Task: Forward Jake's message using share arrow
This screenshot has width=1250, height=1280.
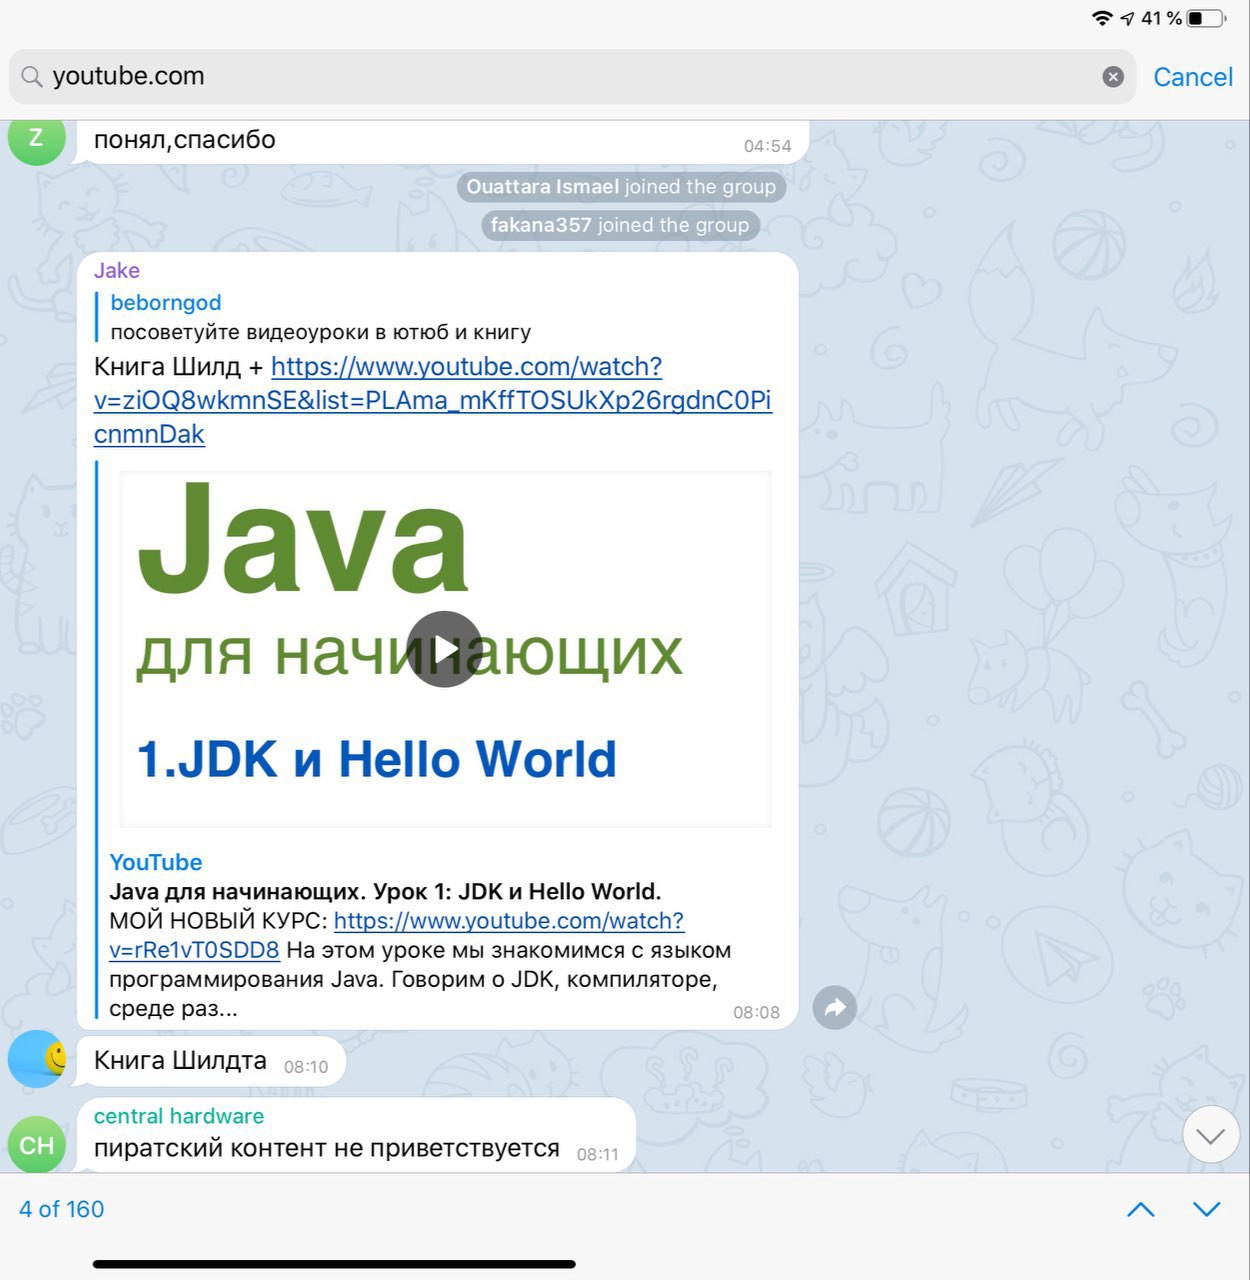Action: pos(835,1007)
